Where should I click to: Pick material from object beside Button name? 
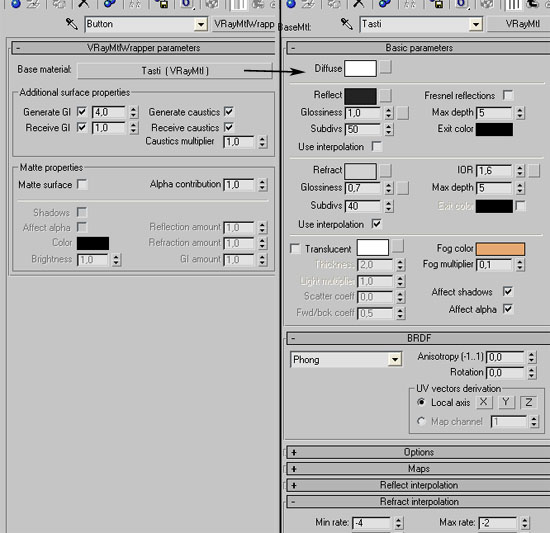pos(72,24)
